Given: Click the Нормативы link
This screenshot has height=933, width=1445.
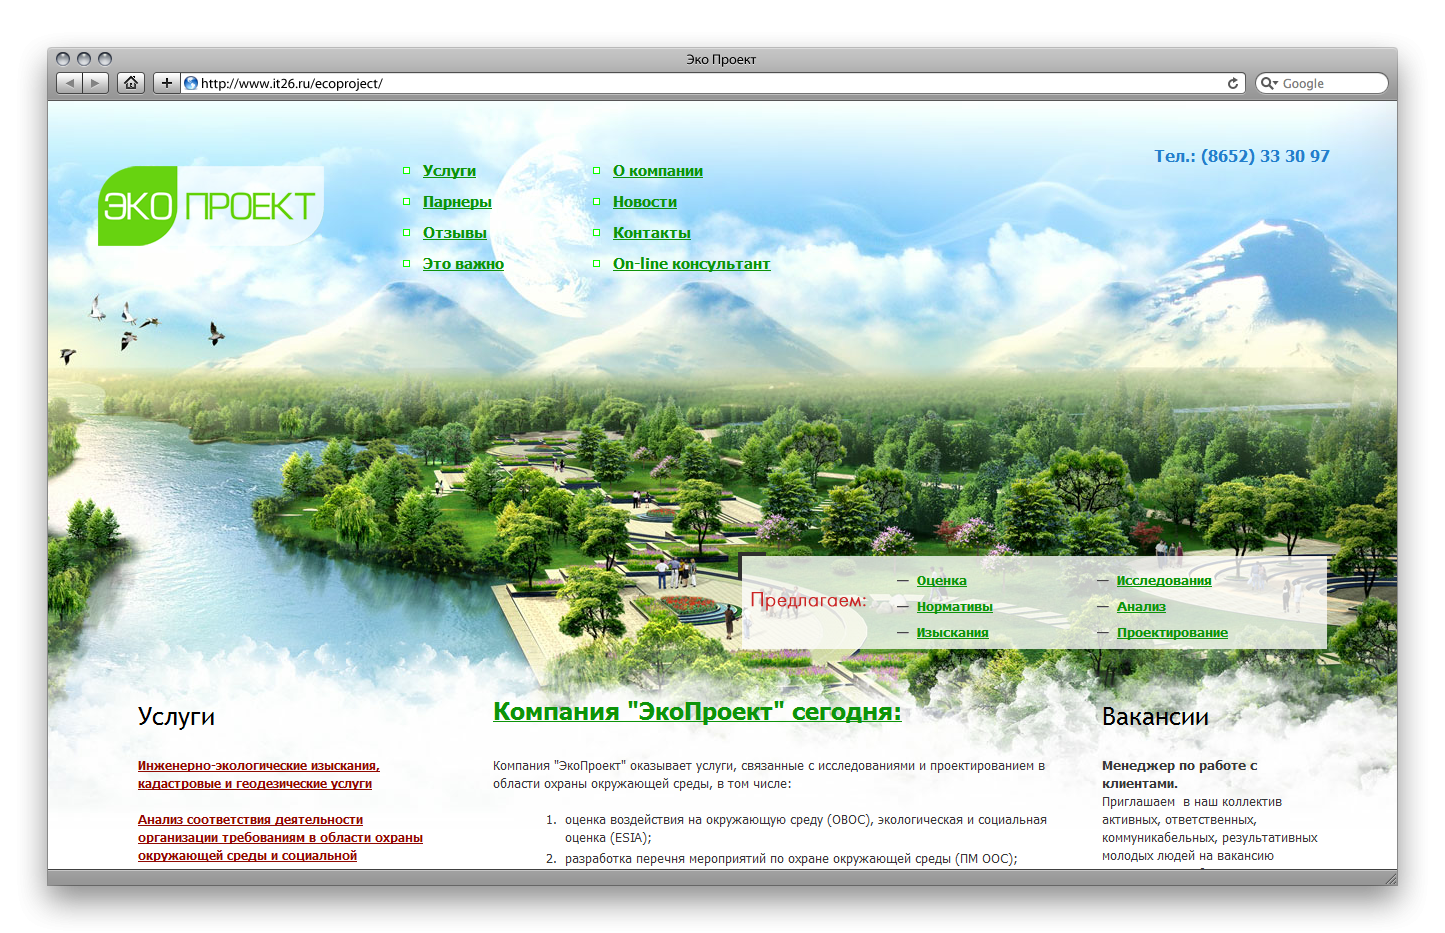Looking at the screenshot, I should [x=955, y=607].
